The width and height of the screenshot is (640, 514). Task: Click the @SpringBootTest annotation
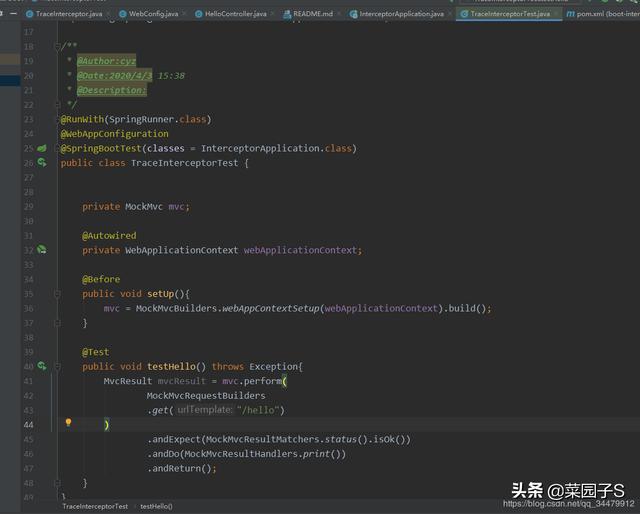[x=101, y=148]
